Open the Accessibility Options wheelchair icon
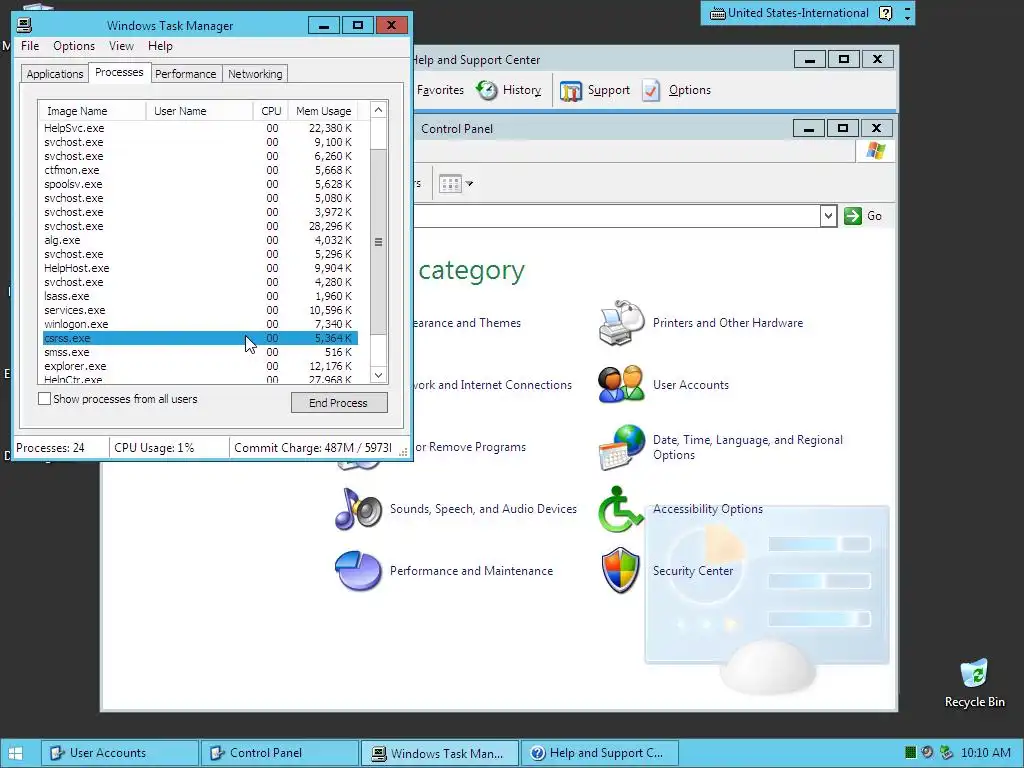This screenshot has width=1024, height=768. tap(620, 509)
